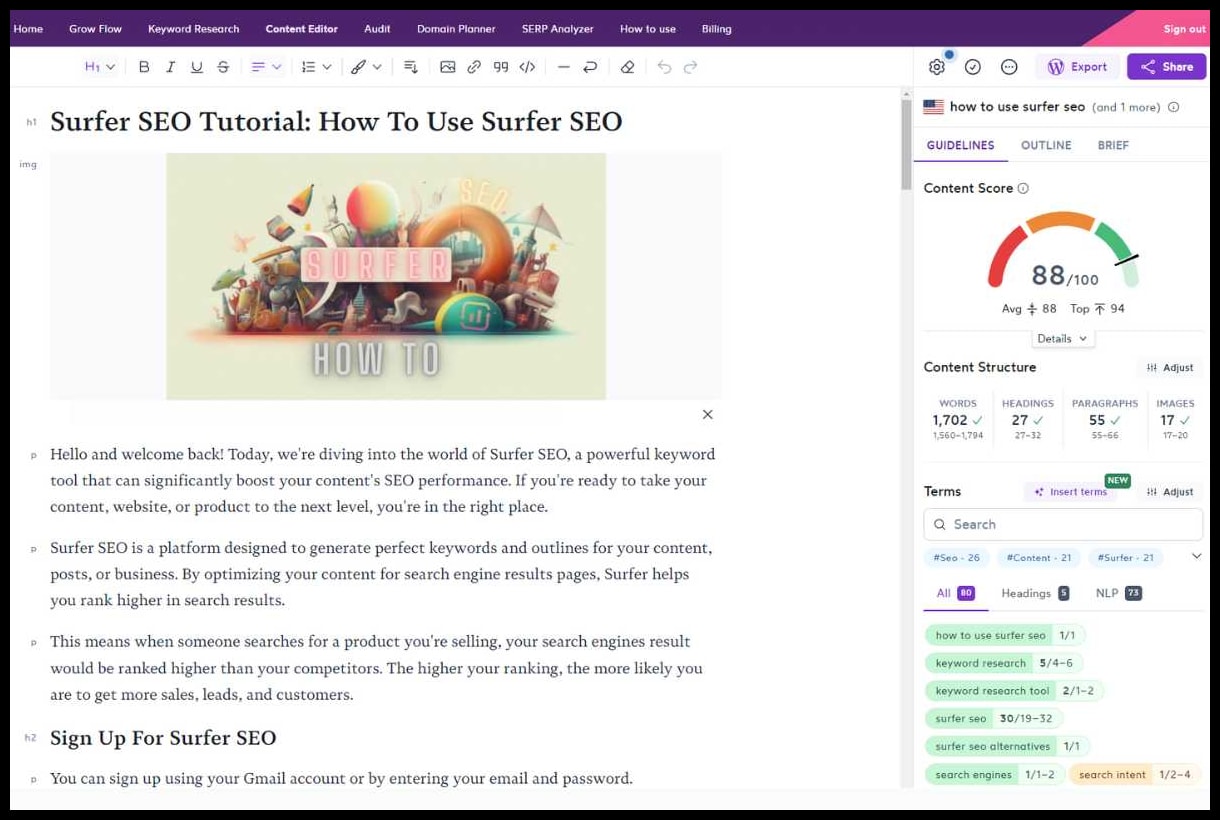
Task: Export the article to WordPress
Action: (x=1077, y=67)
